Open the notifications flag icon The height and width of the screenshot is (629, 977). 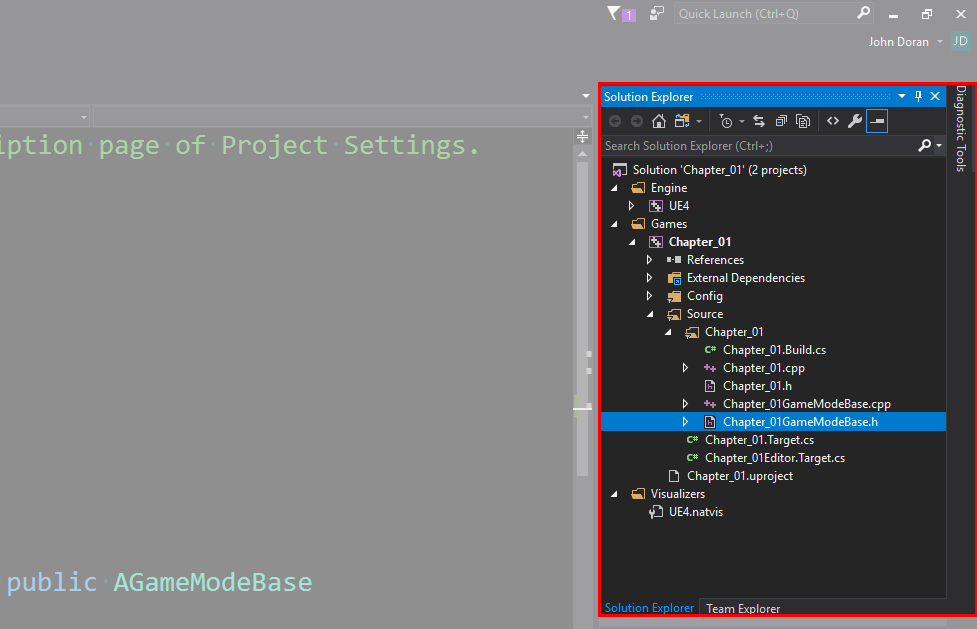[614, 13]
